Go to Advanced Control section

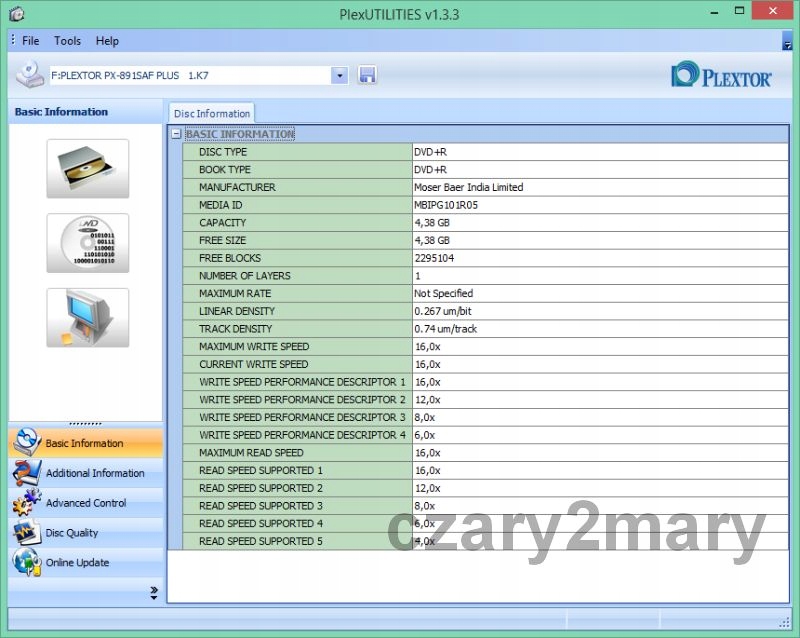[x=85, y=503]
